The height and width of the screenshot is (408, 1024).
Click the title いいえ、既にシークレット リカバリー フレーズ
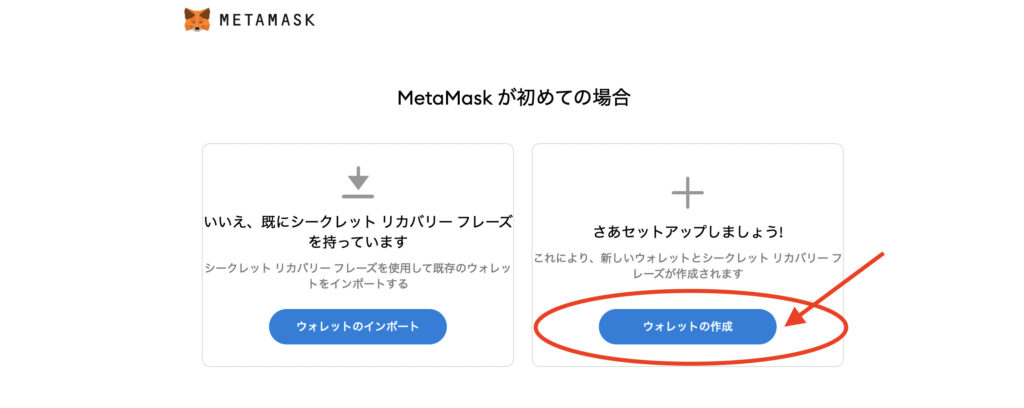pos(358,222)
